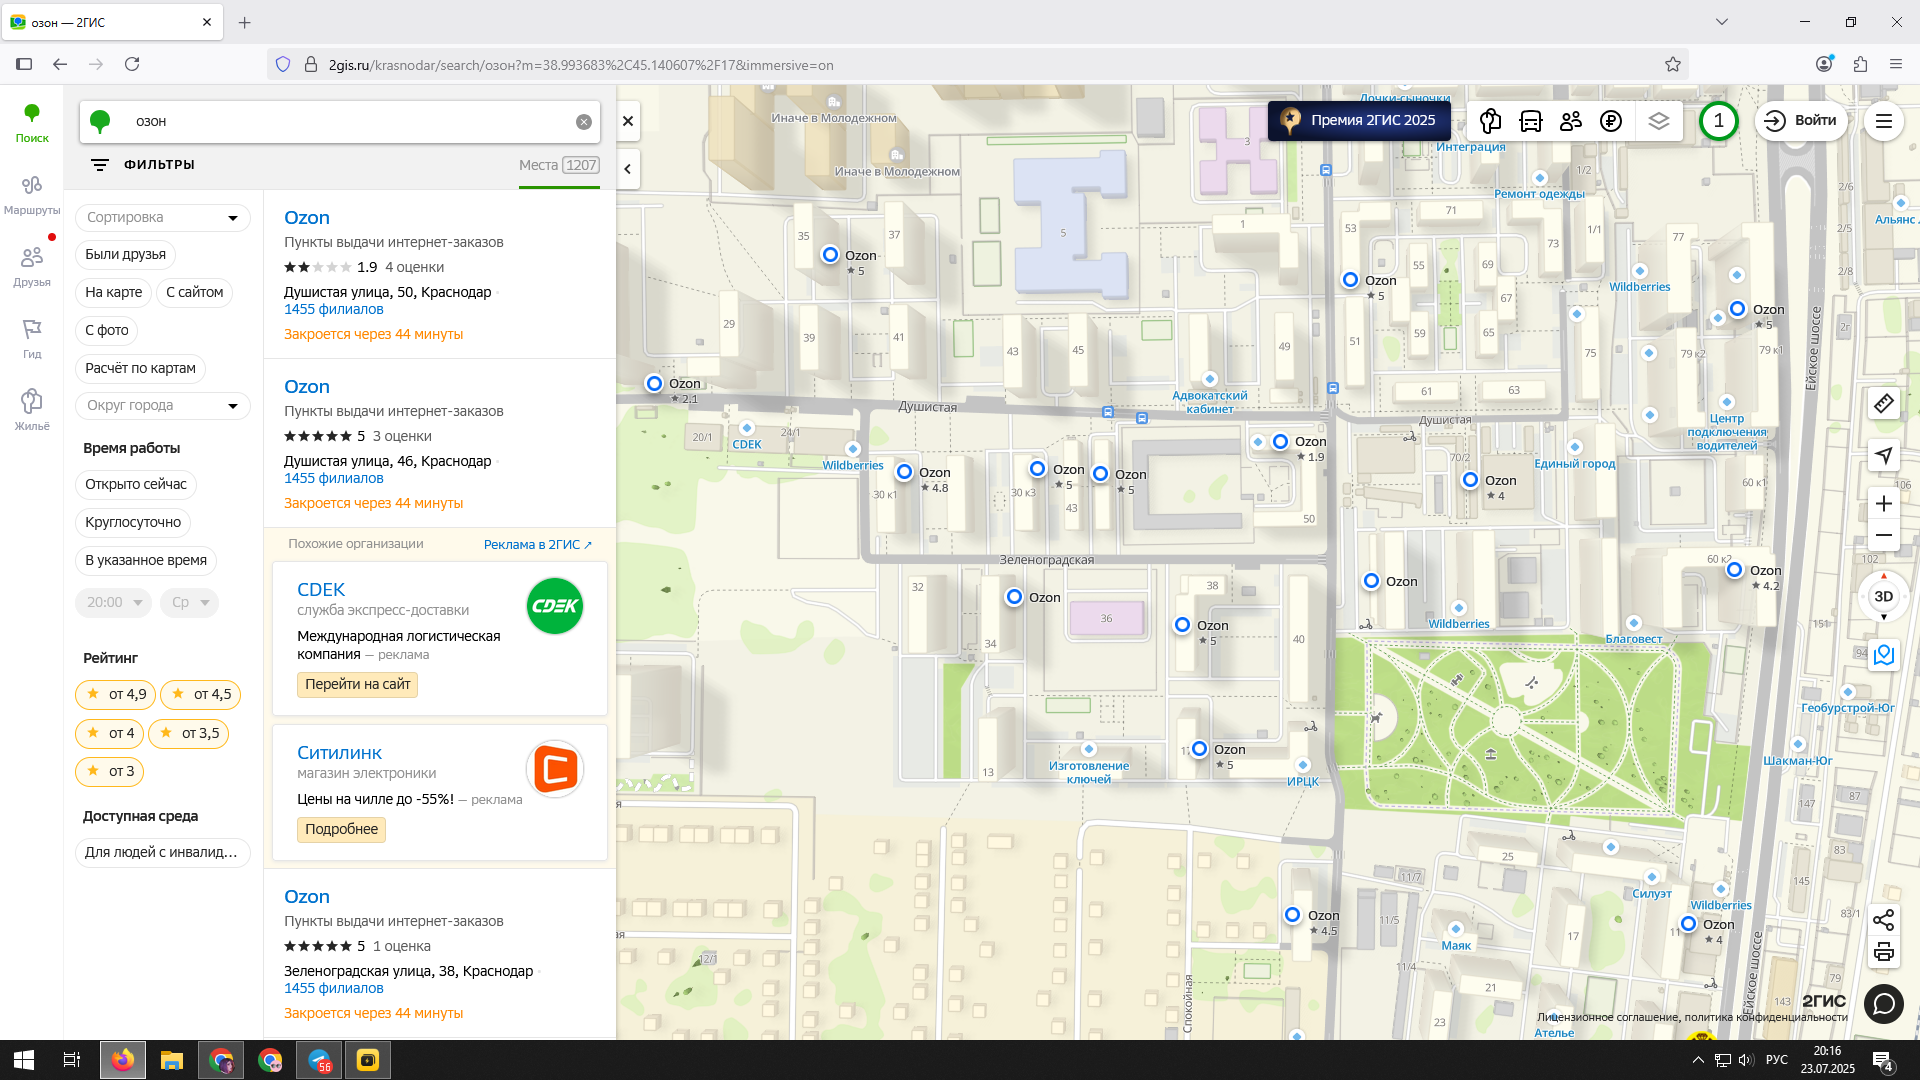Viewport: 1920px width, 1080px height.
Task: Open the chat support bubble icon
Action: point(1883,1003)
